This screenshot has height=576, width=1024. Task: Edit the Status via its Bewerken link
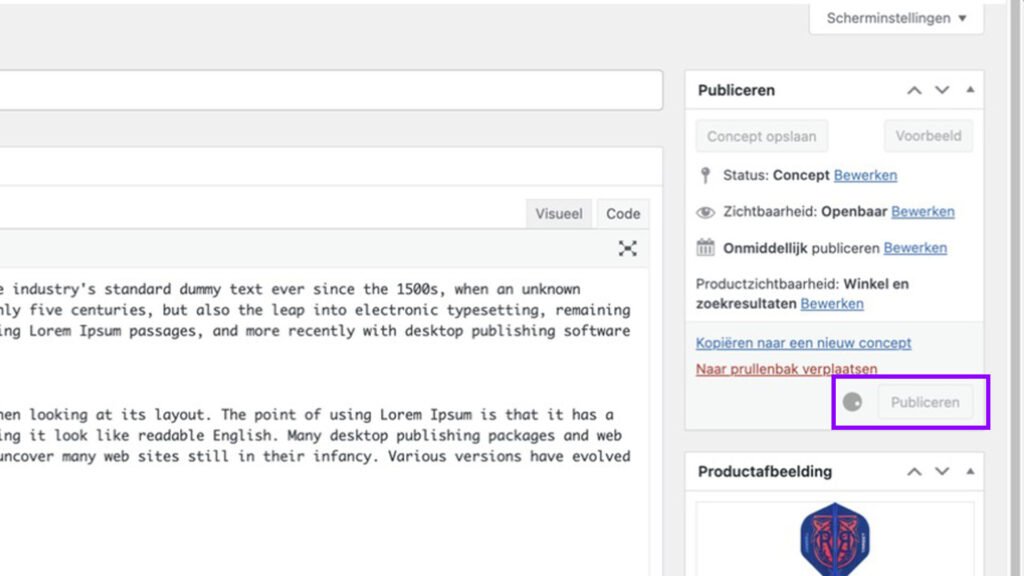pos(865,175)
